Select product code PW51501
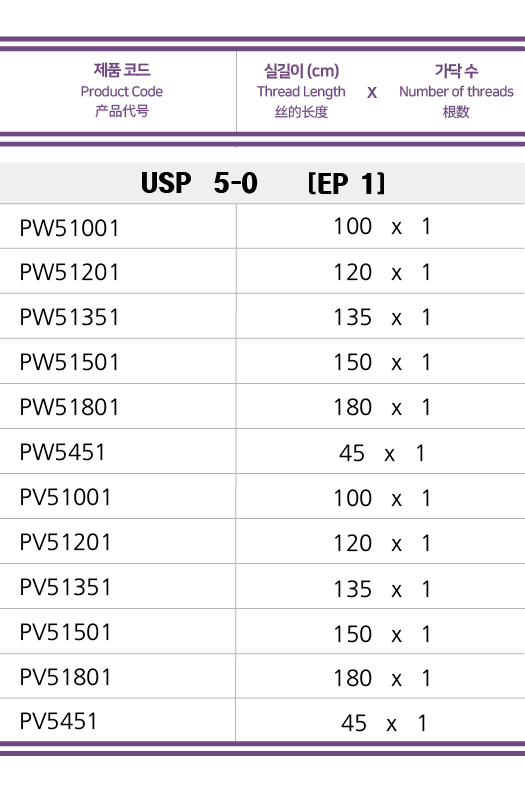This screenshot has height=800, width=525. (69, 362)
